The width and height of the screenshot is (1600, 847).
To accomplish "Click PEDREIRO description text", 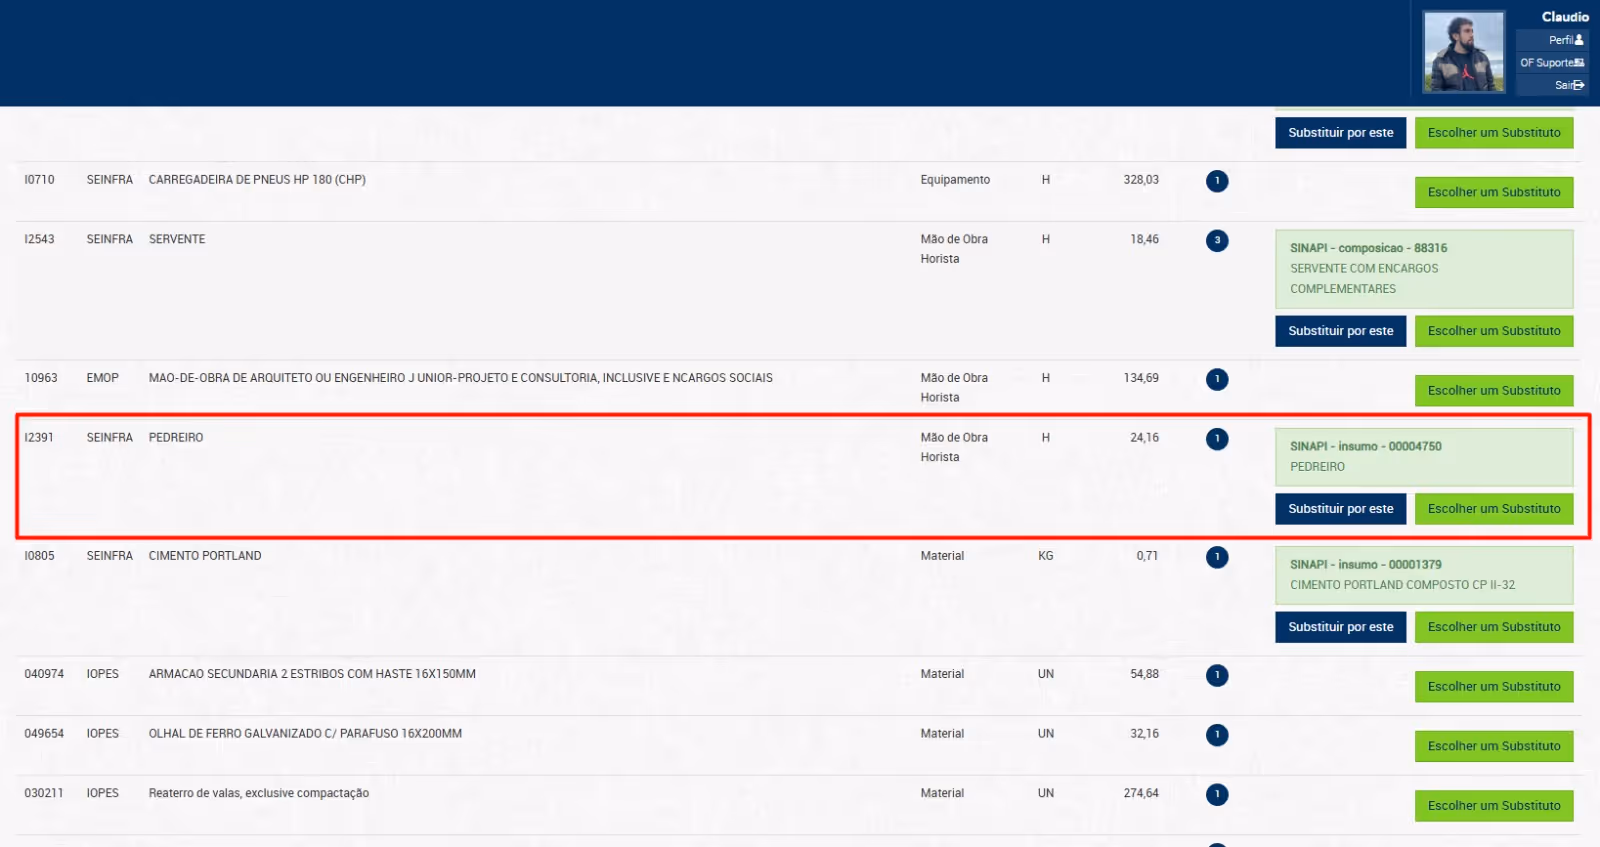I will pyautogui.click(x=176, y=437).
